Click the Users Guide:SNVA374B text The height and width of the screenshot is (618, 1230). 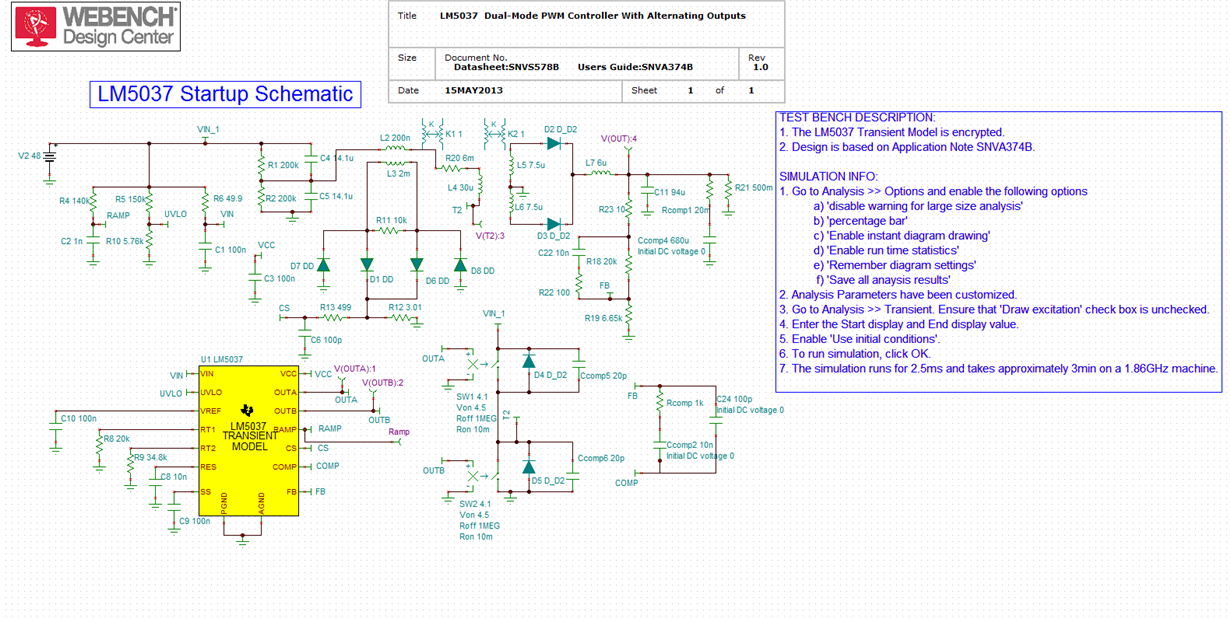click(635, 67)
